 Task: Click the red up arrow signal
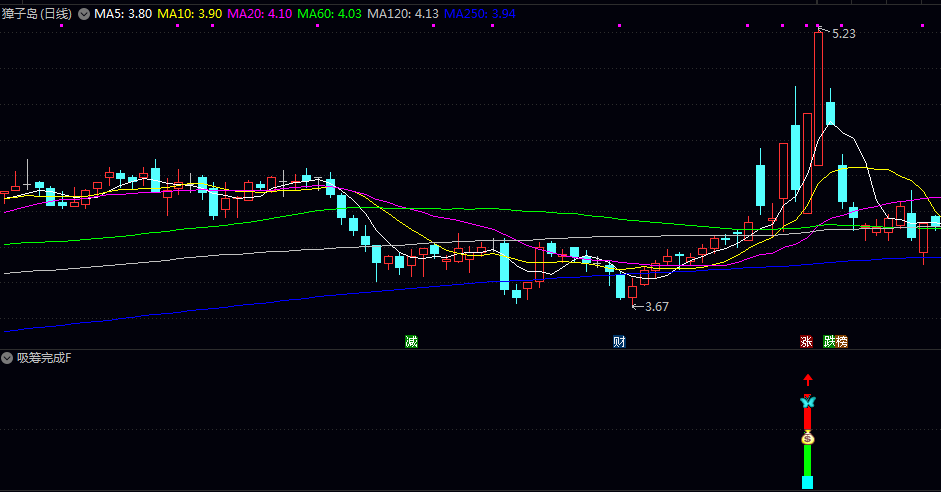808,380
